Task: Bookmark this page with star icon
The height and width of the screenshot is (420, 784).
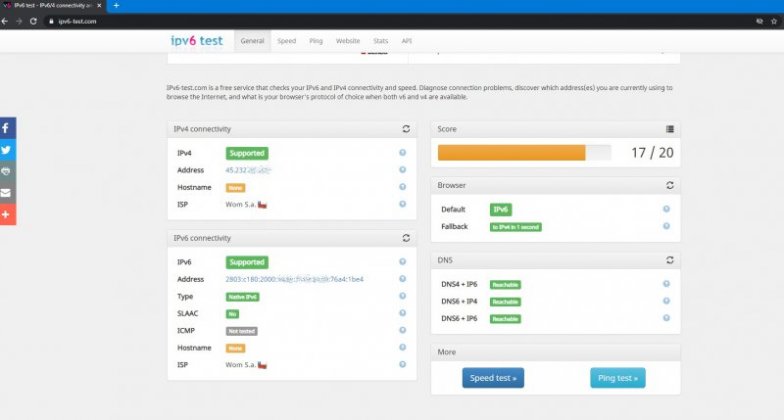Action: 774,21
